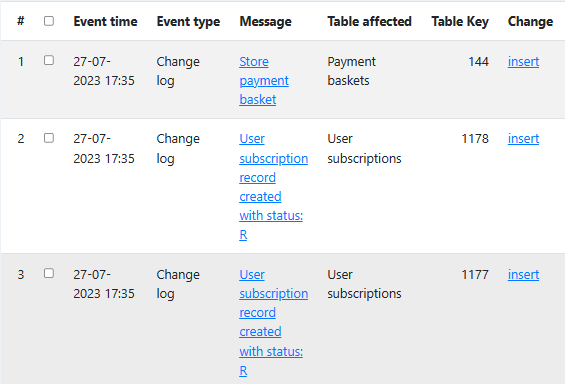Open row 3 User subscription record message
This screenshot has width=565, height=384.
[x=273, y=322]
